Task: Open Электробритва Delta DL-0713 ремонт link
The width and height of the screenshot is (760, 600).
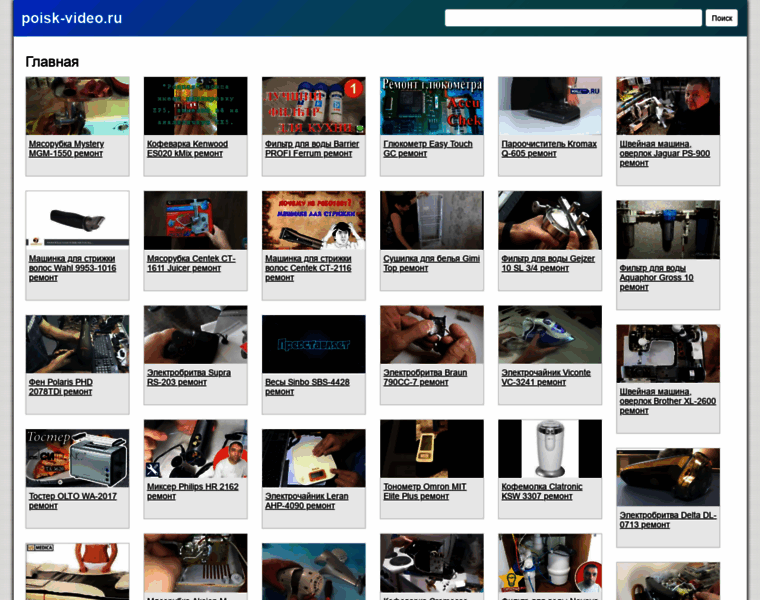Action: point(668,520)
